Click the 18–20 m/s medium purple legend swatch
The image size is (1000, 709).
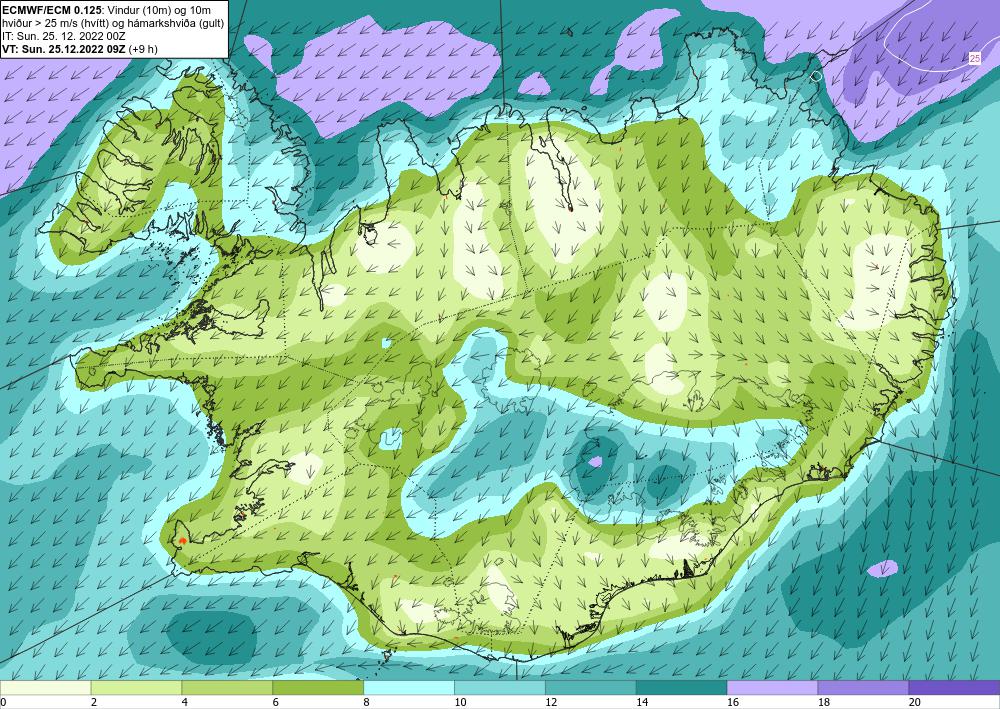point(864,688)
